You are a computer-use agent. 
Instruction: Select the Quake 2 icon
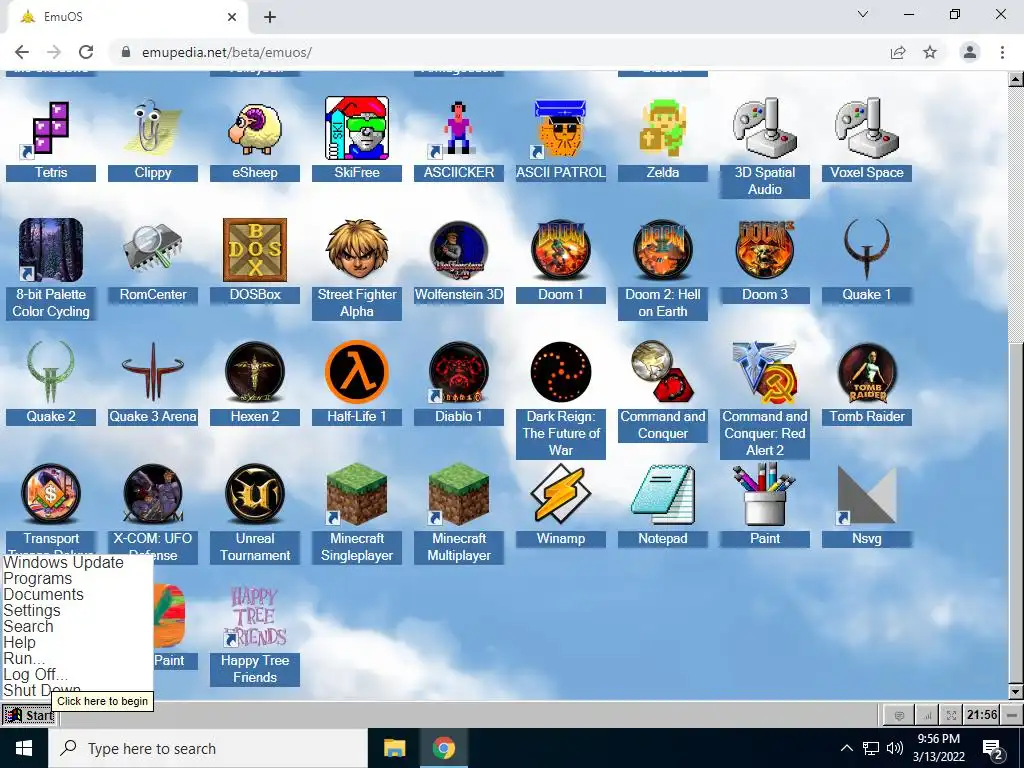51,372
